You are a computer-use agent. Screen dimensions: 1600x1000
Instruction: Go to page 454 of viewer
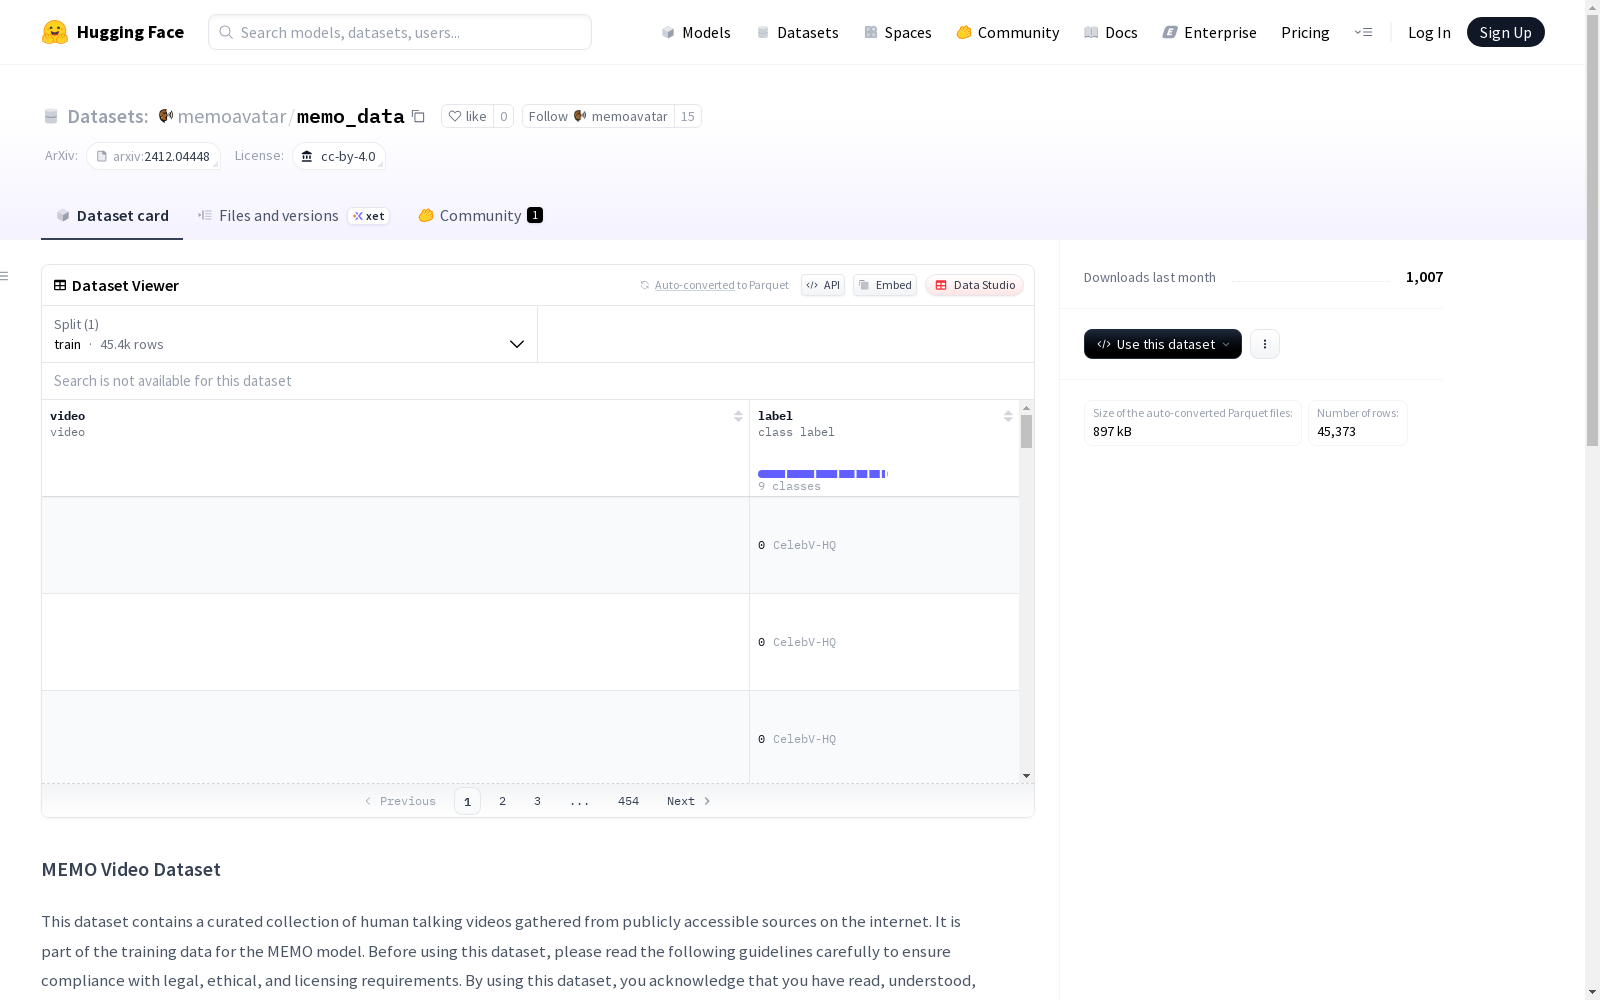point(628,801)
